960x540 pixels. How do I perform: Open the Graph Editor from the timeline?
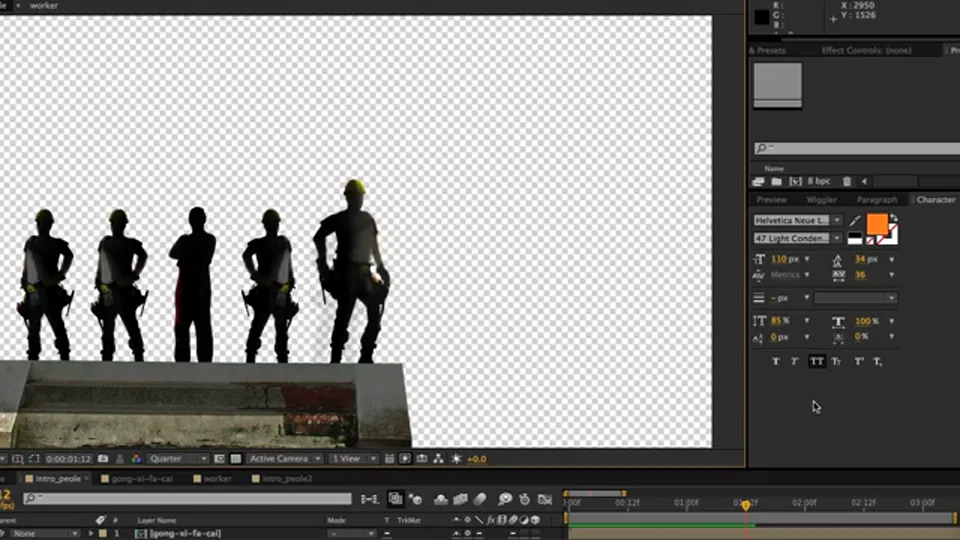click(545, 500)
